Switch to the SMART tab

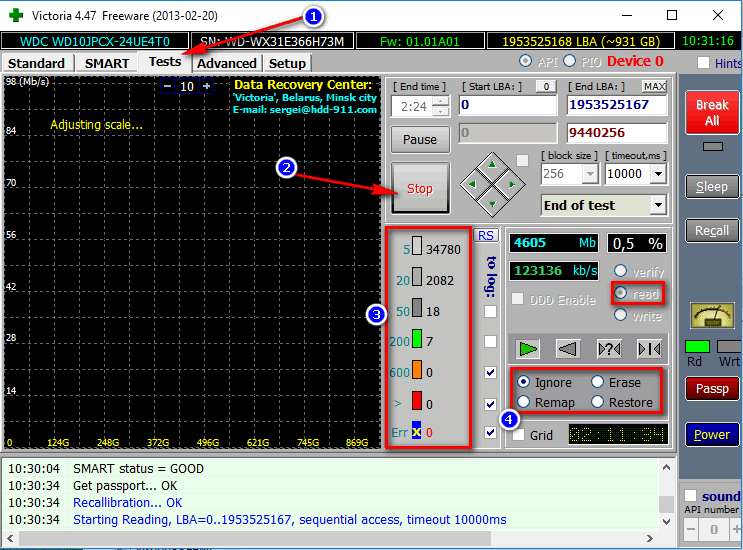tap(107, 63)
